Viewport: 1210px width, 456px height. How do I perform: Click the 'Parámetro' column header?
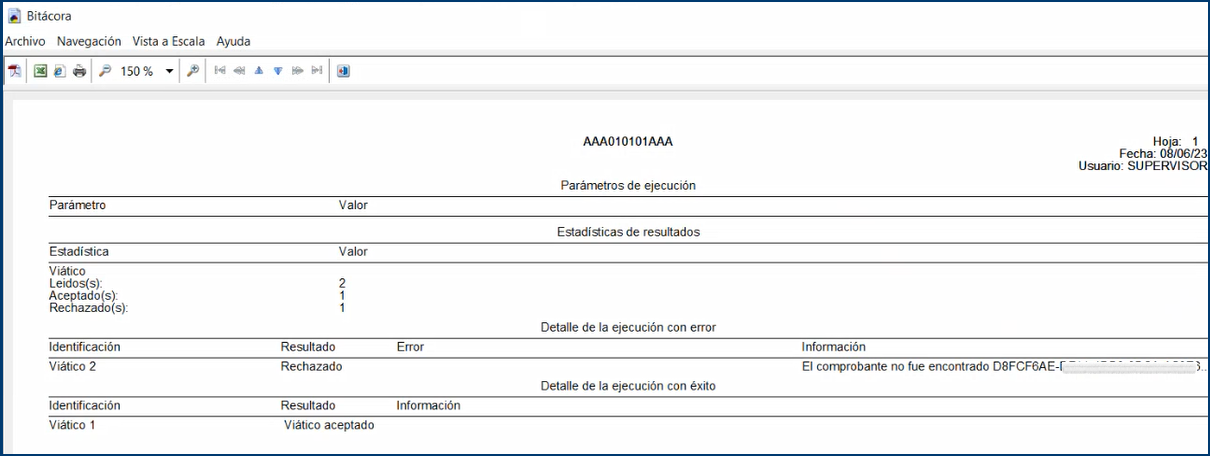coord(77,205)
